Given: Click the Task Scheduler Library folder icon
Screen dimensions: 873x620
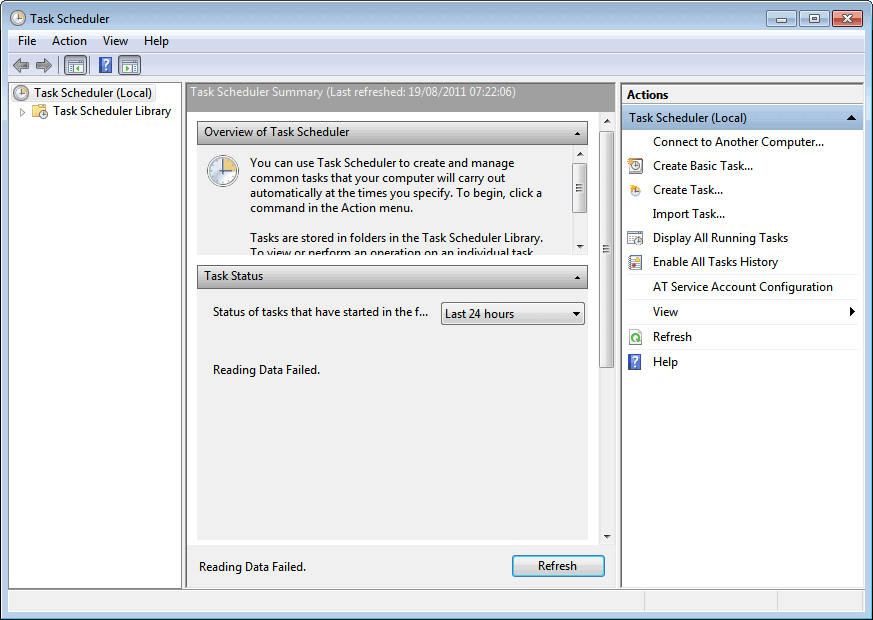Looking at the screenshot, I should click(40, 111).
